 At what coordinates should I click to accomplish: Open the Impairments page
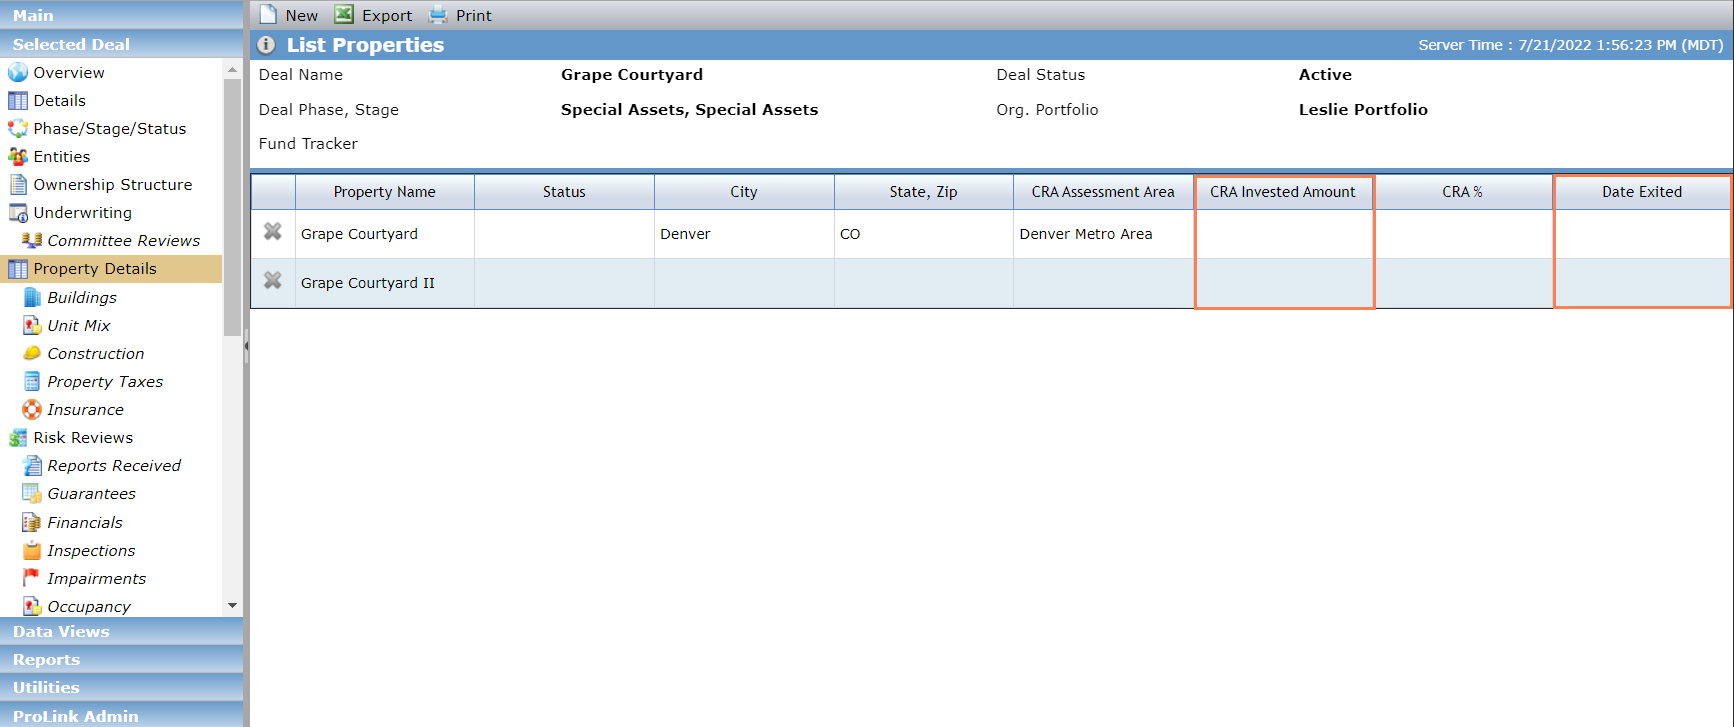point(97,578)
